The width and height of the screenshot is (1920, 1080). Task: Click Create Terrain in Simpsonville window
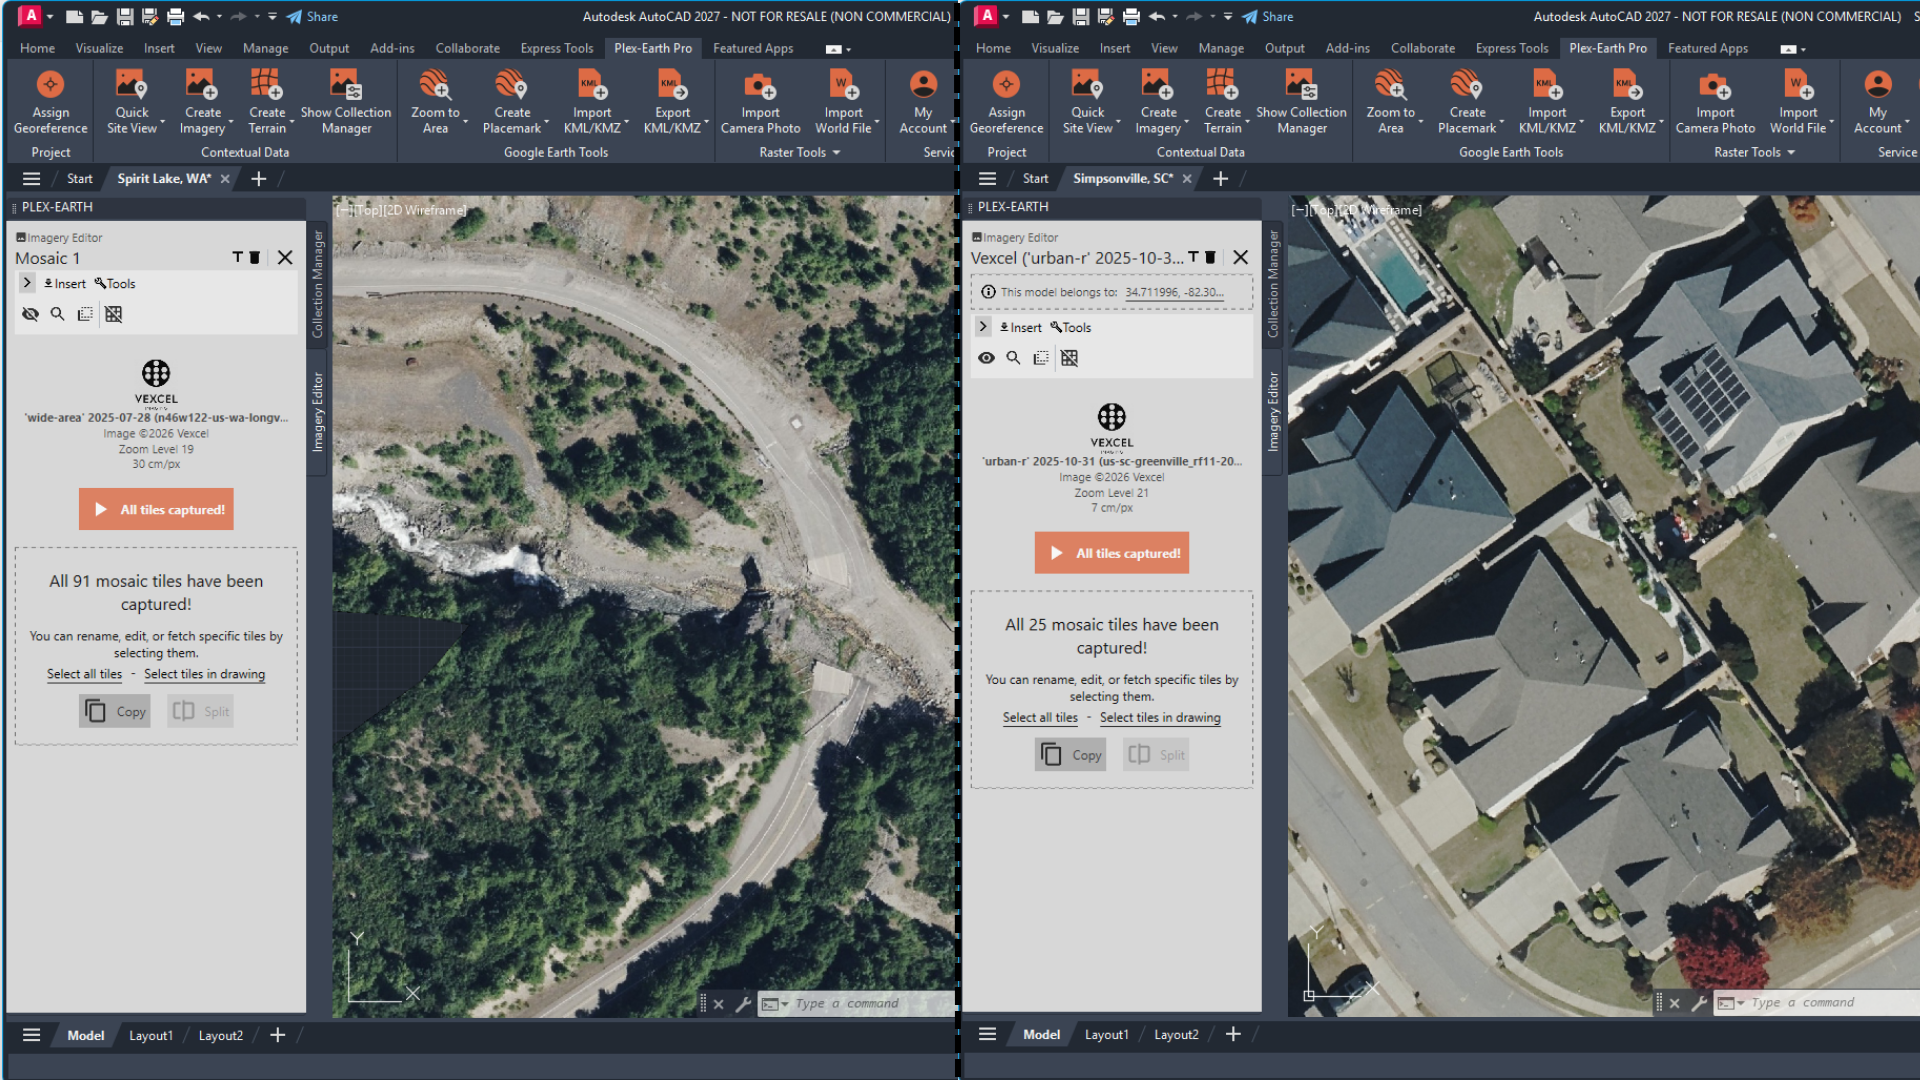[1222, 101]
